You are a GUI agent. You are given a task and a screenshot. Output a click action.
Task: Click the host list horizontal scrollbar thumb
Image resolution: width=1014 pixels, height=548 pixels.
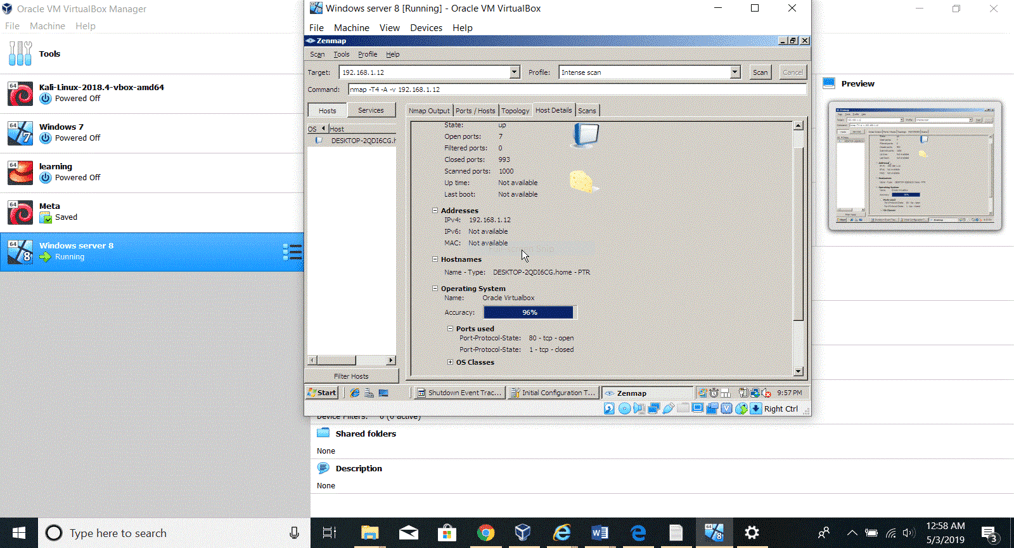point(336,360)
